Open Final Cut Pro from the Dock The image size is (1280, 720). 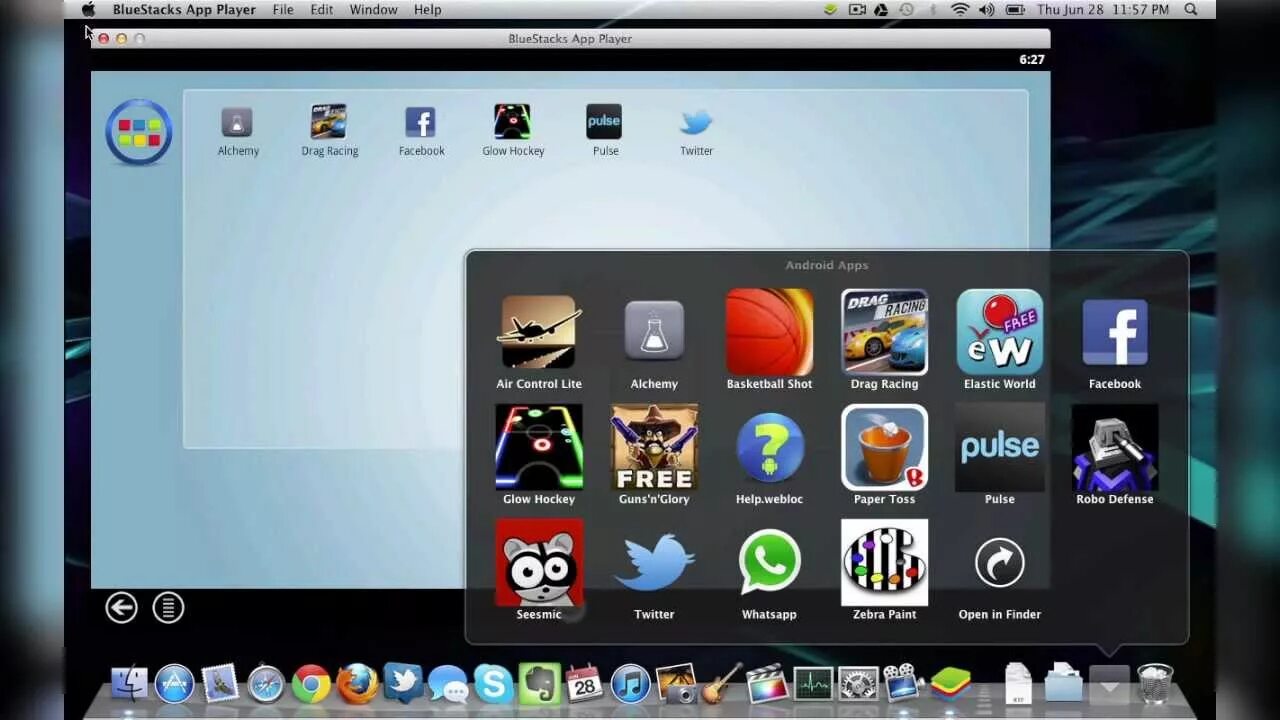pos(767,682)
